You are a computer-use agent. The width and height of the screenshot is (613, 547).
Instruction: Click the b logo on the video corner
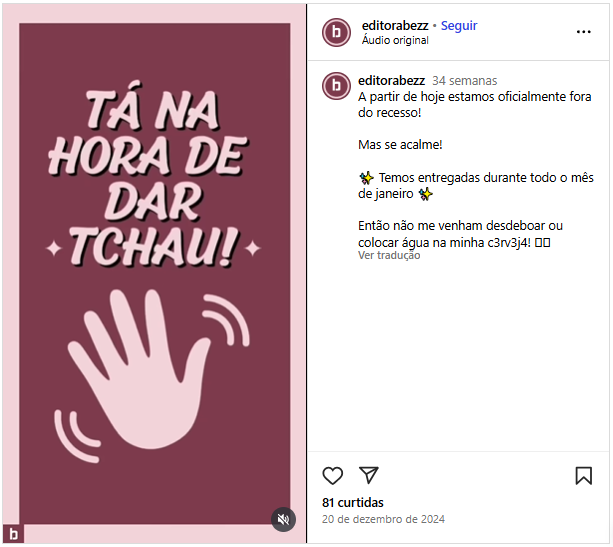(13, 534)
